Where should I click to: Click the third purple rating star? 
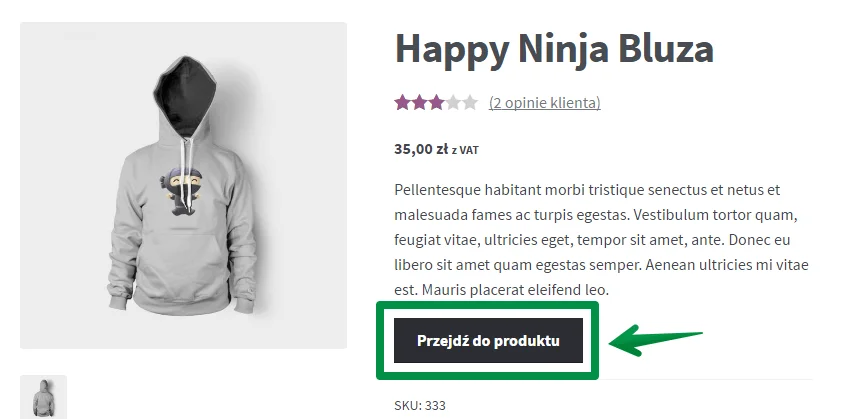(436, 102)
